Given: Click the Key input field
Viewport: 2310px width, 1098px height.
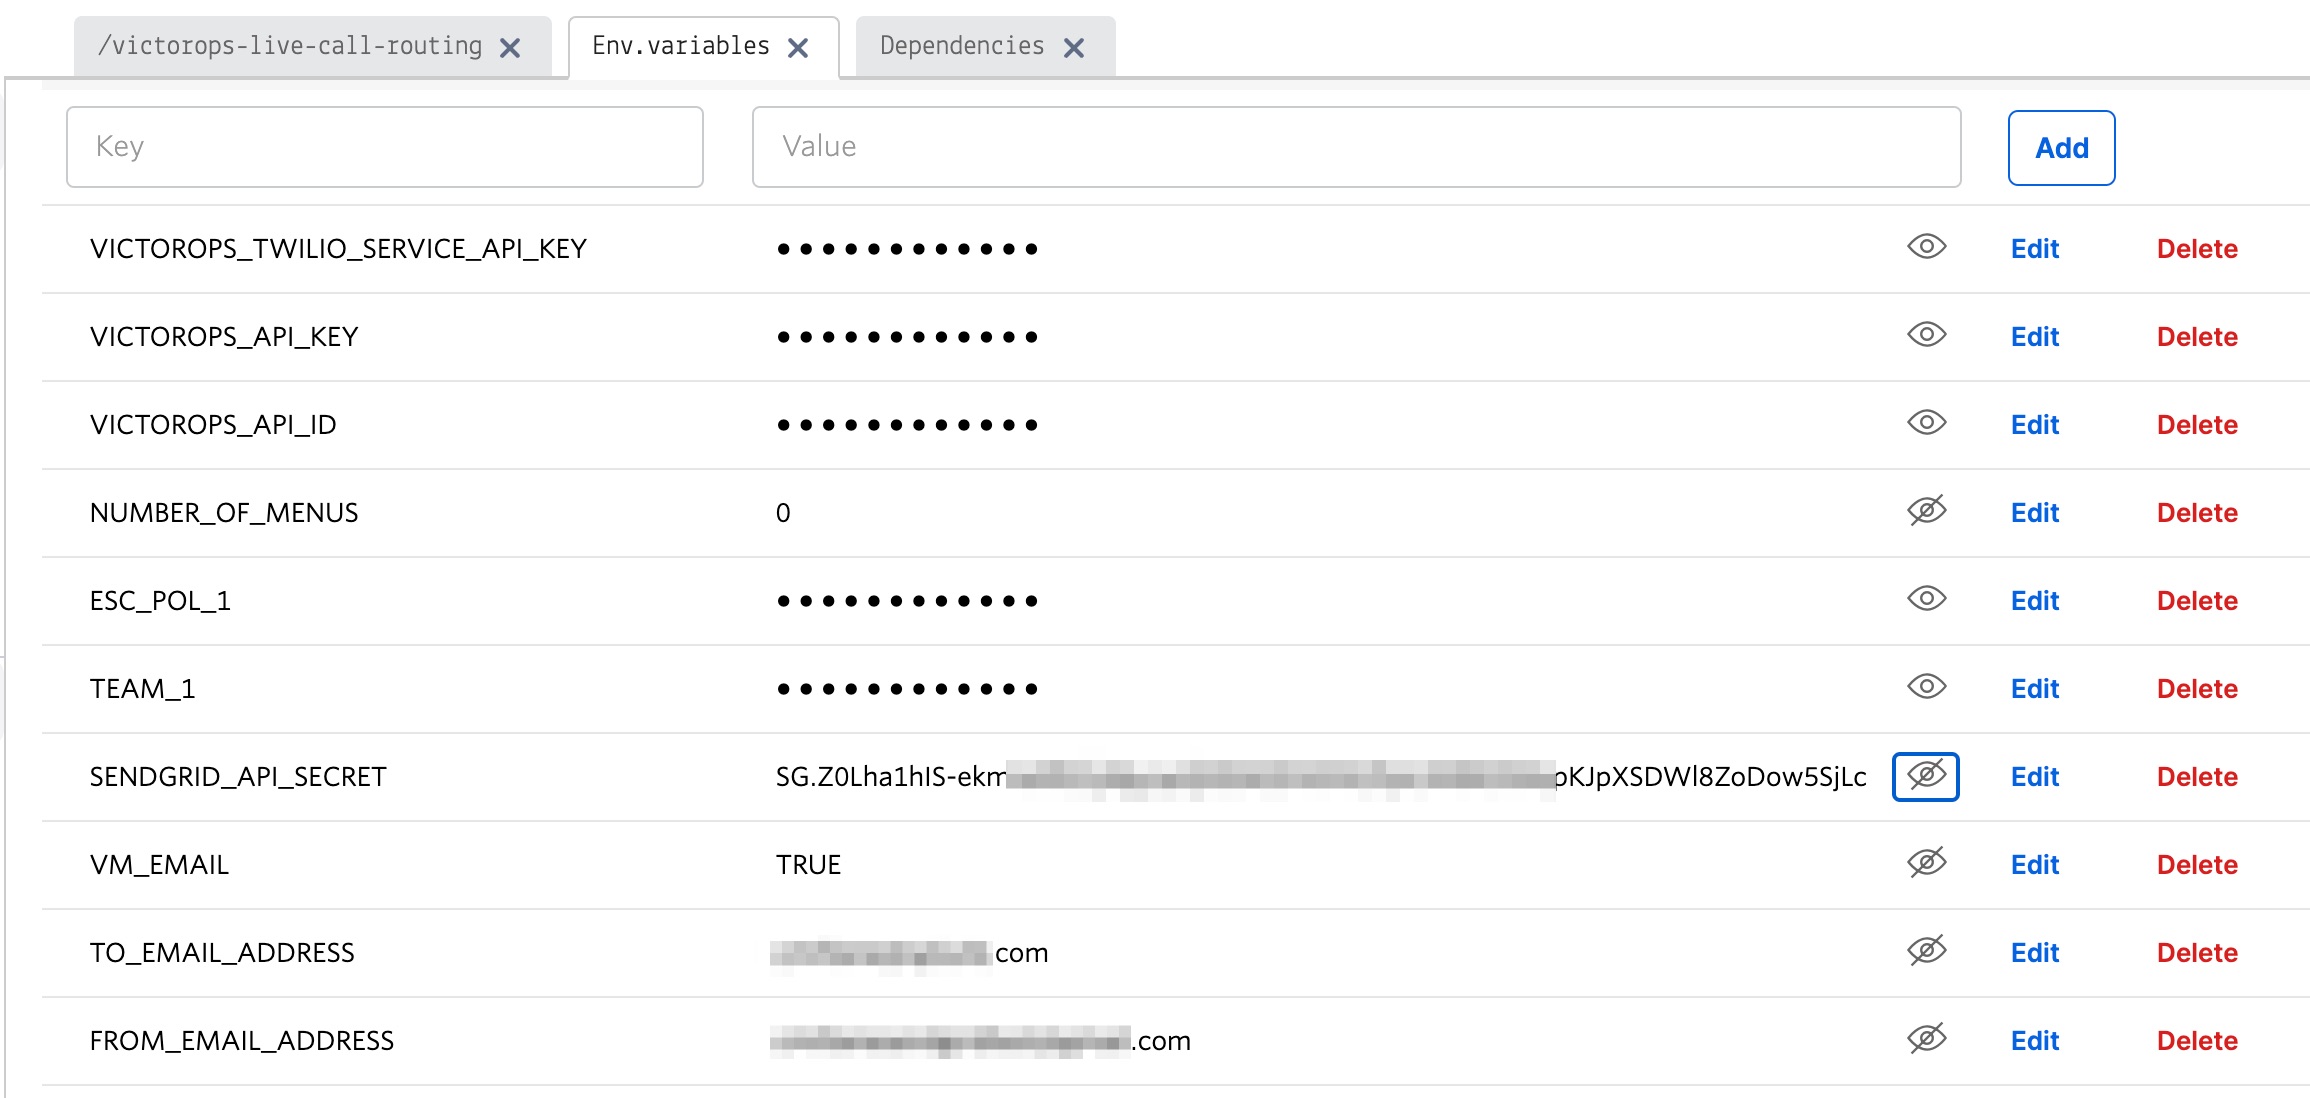Looking at the screenshot, I should click(x=384, y=146).
